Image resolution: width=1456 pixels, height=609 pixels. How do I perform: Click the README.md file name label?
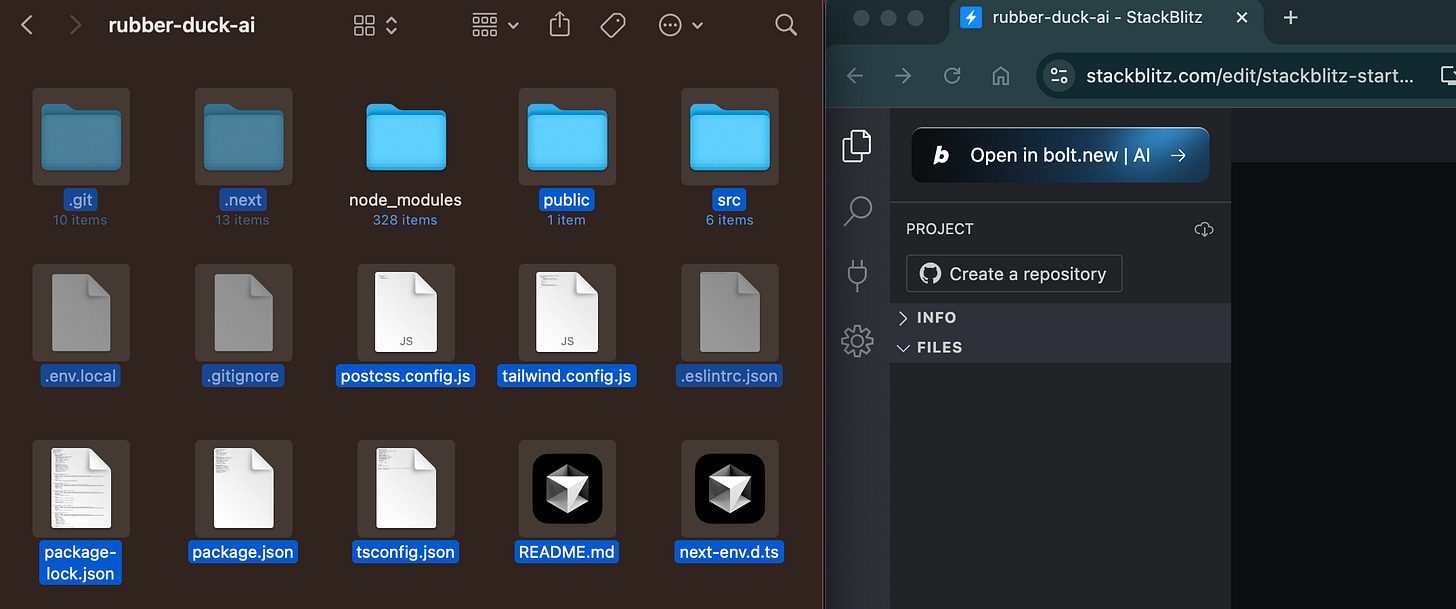click(567, 552)
